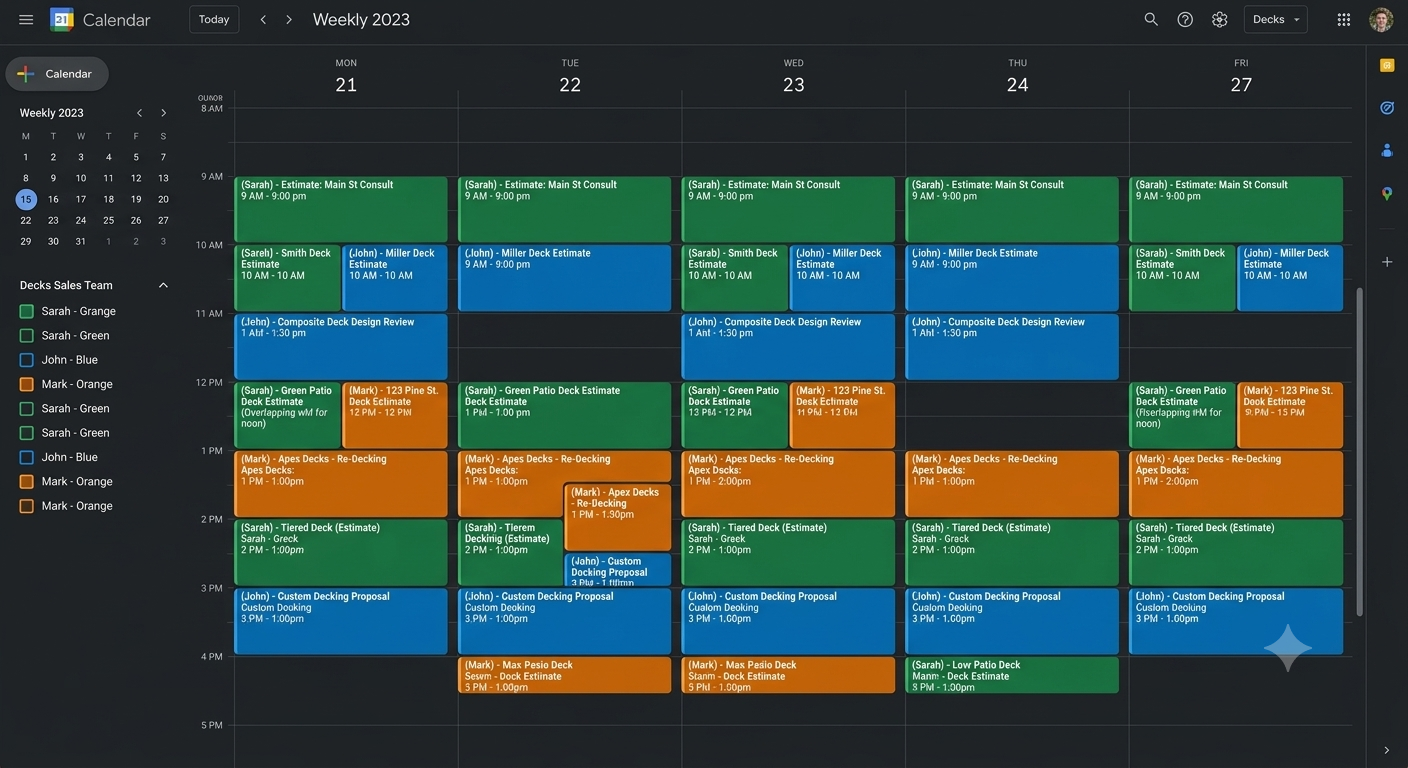Toggle the Sarah - Grange calendar checkbox

pos(27,311)
